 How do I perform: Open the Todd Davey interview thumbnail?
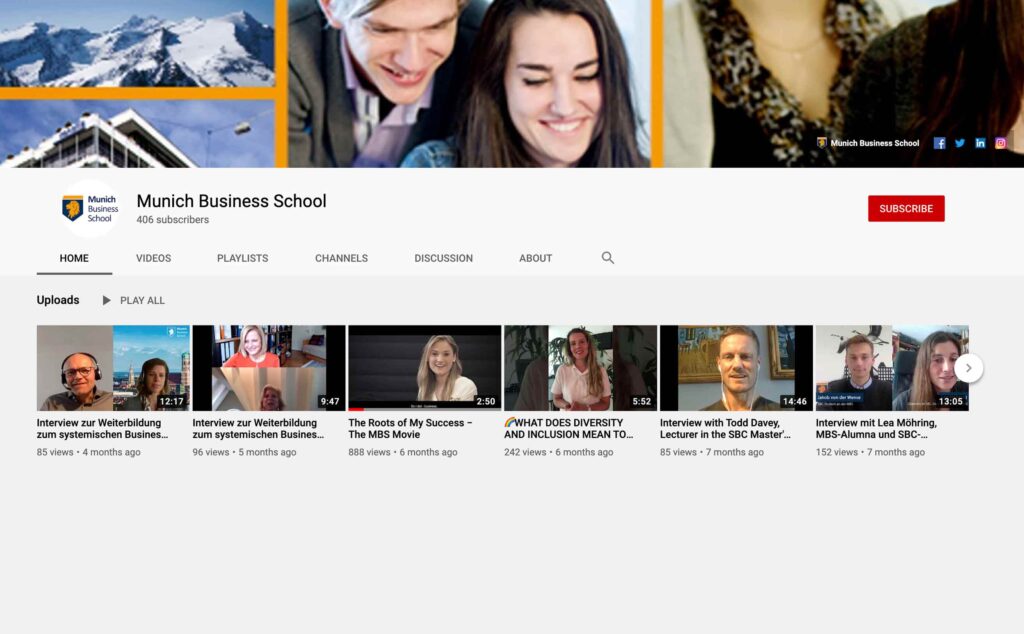(736, 368)
